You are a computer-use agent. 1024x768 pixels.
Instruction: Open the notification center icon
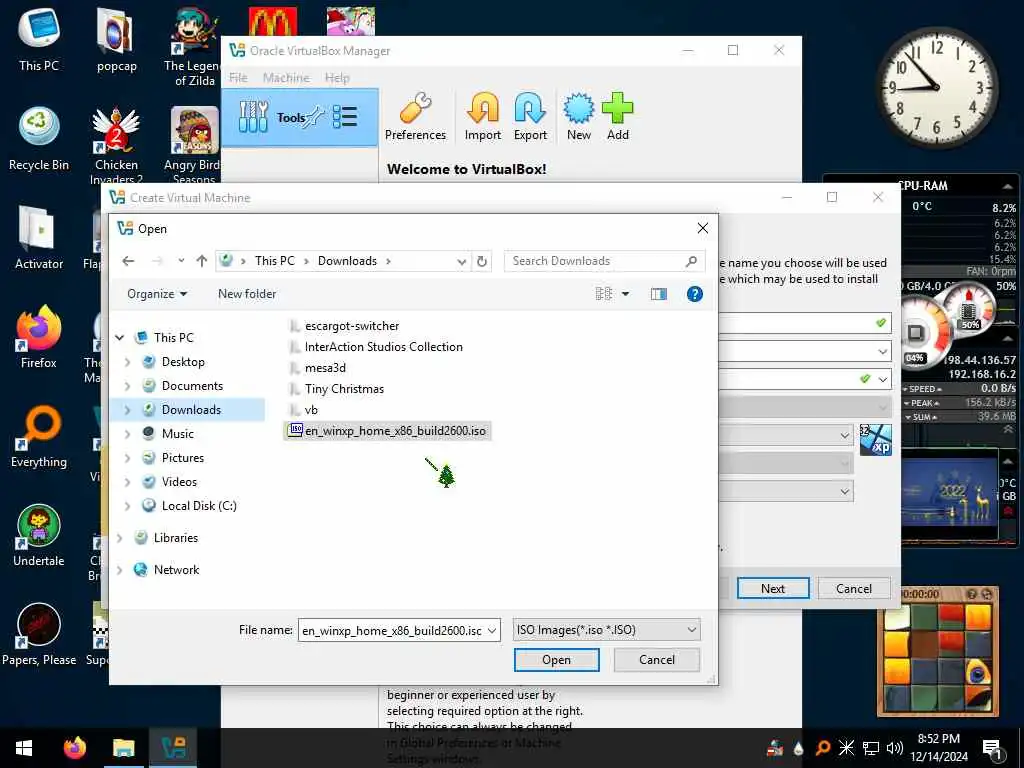[x=992, y=748]
